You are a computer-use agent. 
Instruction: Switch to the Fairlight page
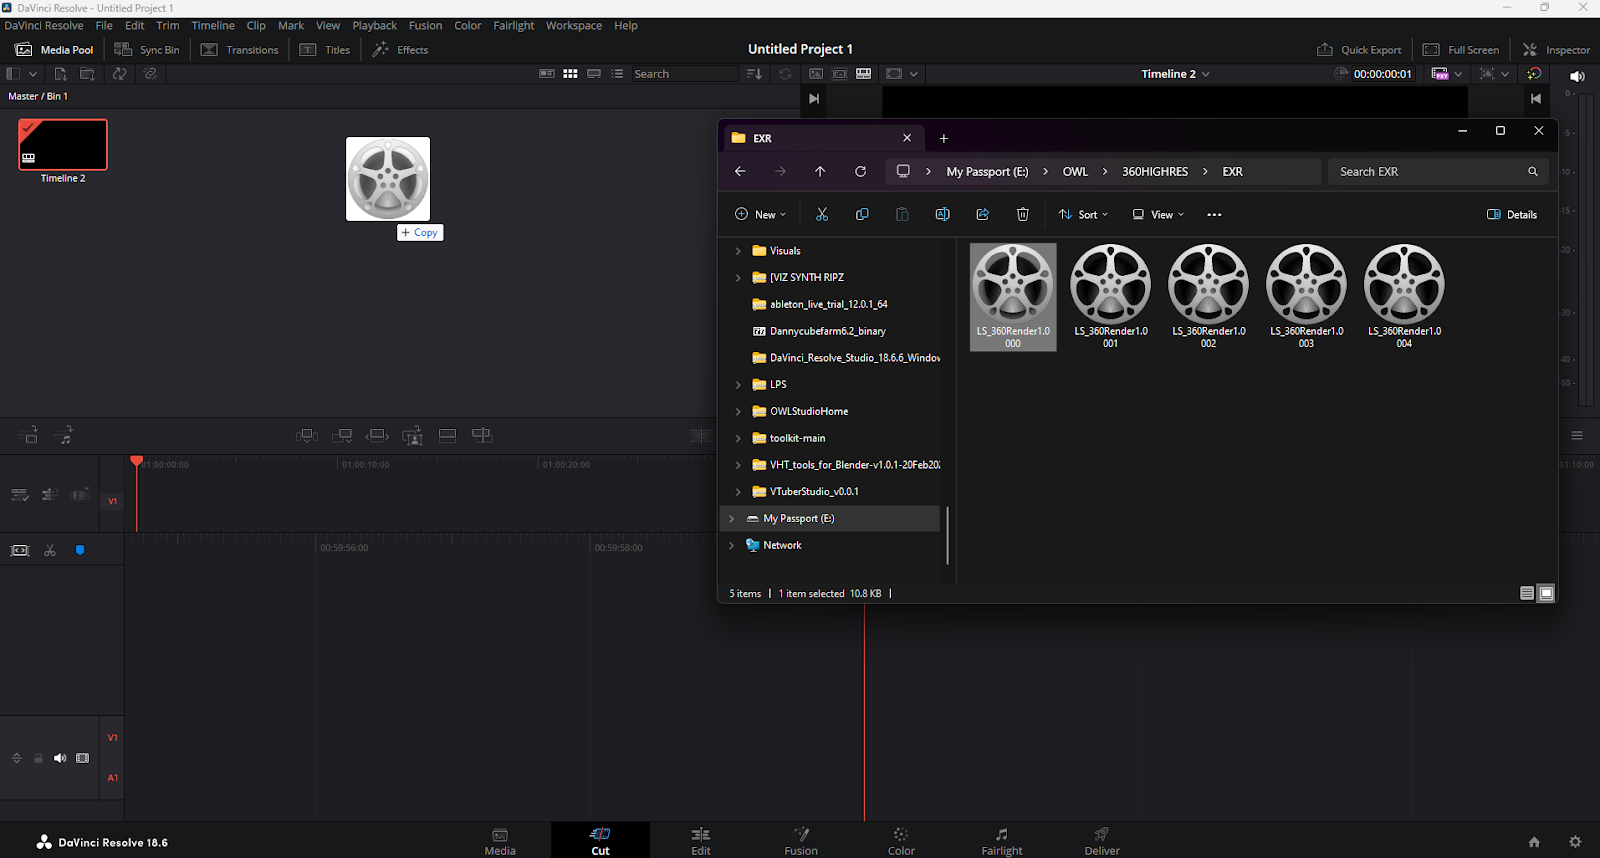tap(1002, 841)
